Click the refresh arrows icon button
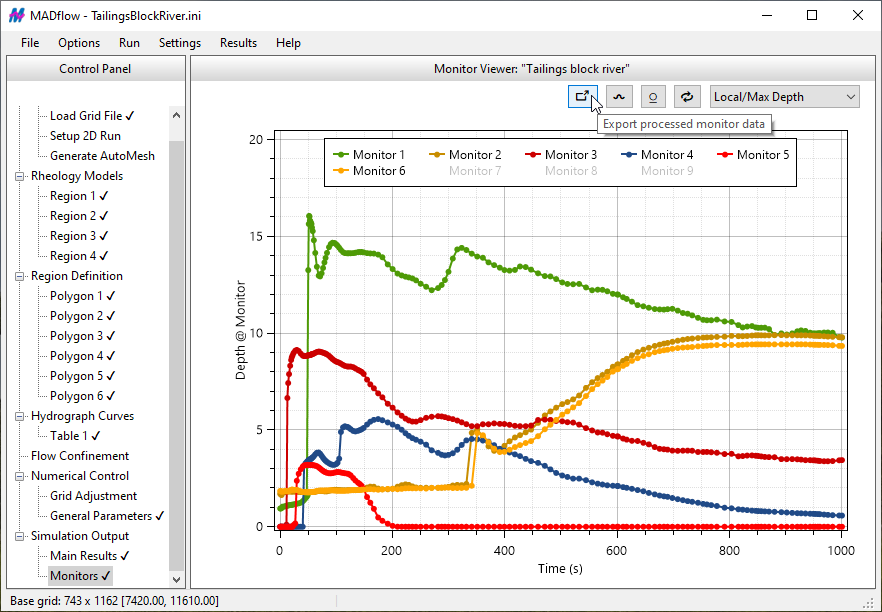Image resolution: width=882 pixels, height=612 pixels. pos(687,97)
